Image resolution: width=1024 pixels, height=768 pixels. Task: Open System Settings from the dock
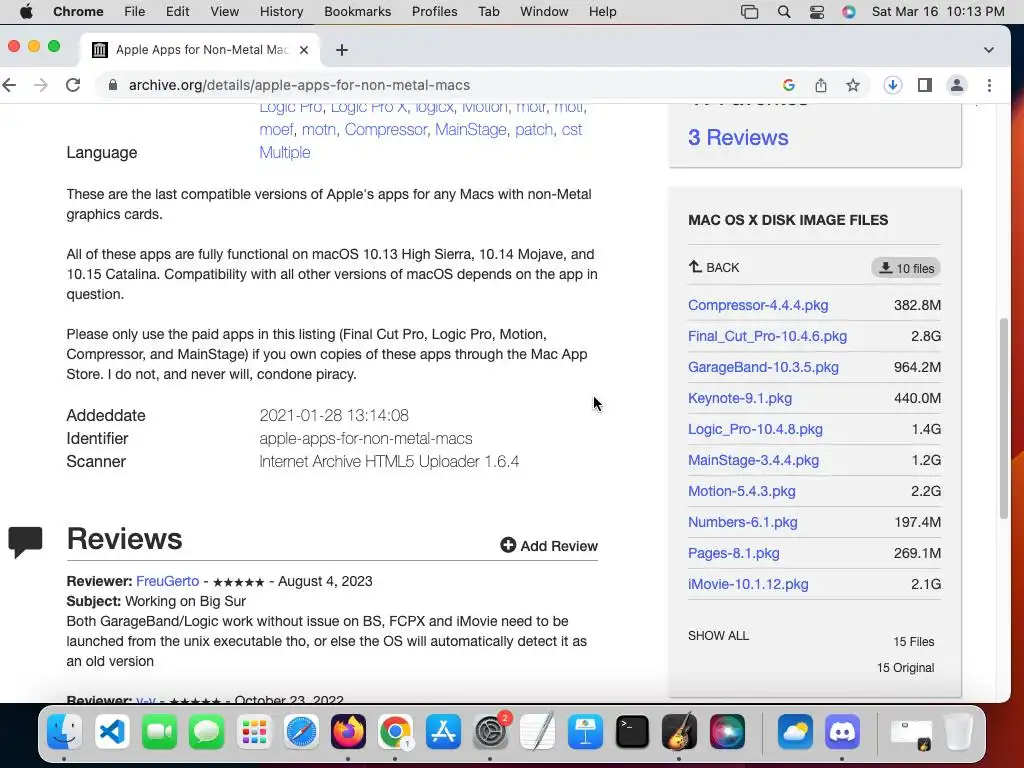(490, 731)
